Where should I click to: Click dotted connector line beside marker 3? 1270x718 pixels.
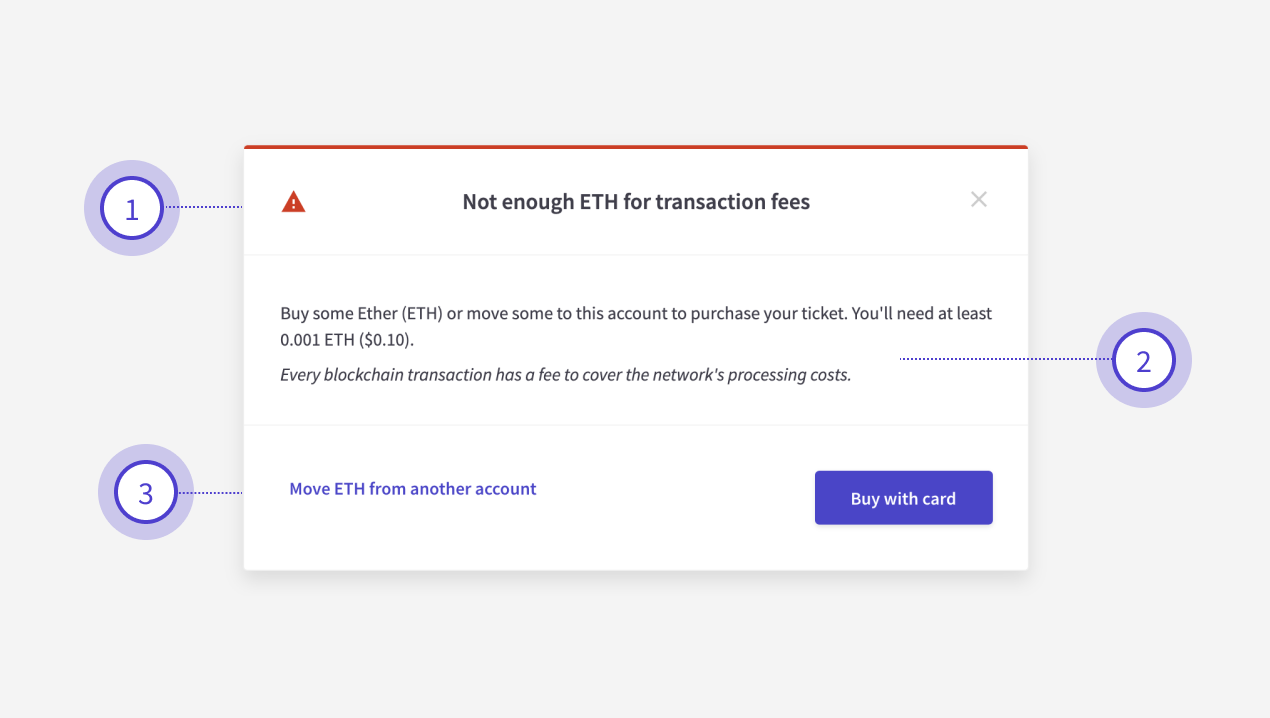[211, 492]
